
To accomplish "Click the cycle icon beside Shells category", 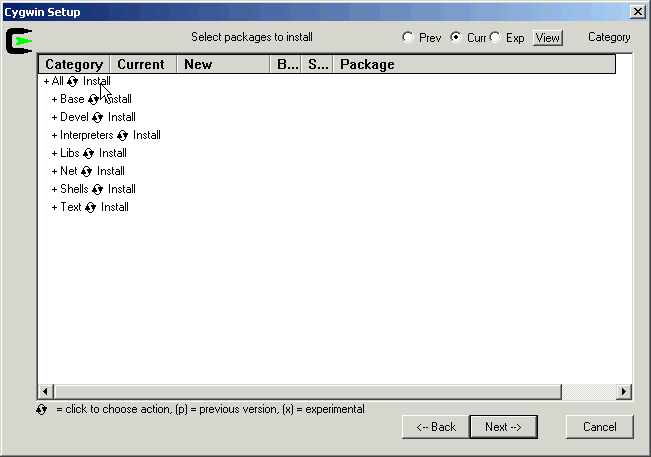I will 98,189.
